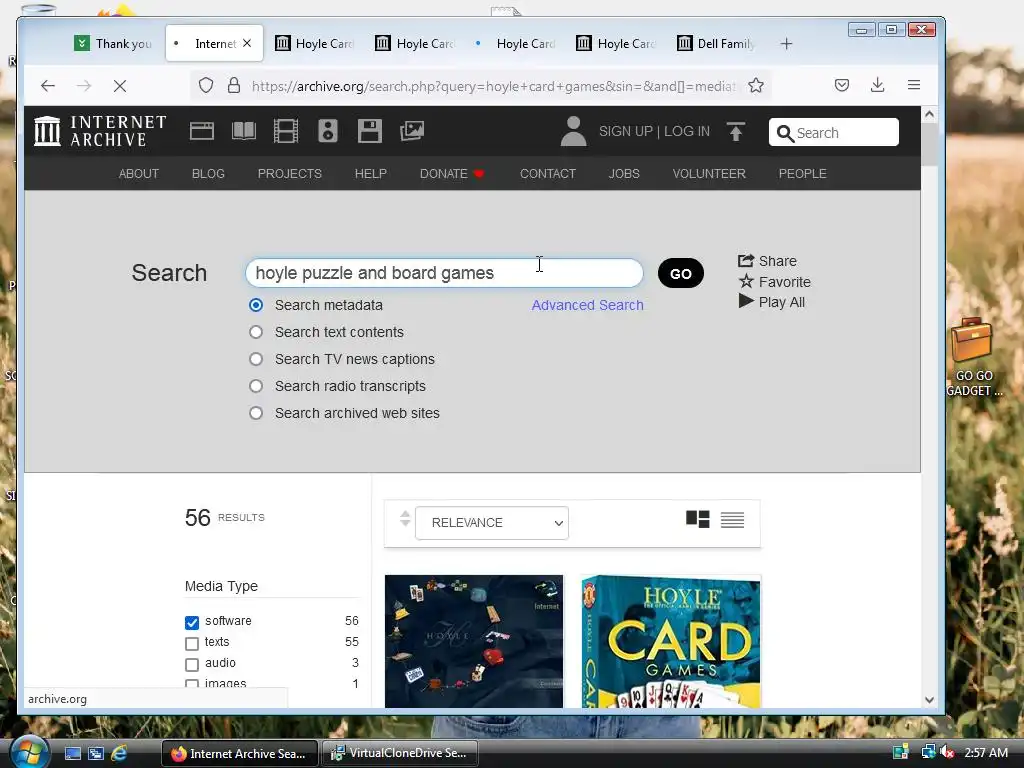Launch Internet Explorer from quick launch
Image resolution: width=1024 pixels, height=768 pixels.
click(119, 753)
